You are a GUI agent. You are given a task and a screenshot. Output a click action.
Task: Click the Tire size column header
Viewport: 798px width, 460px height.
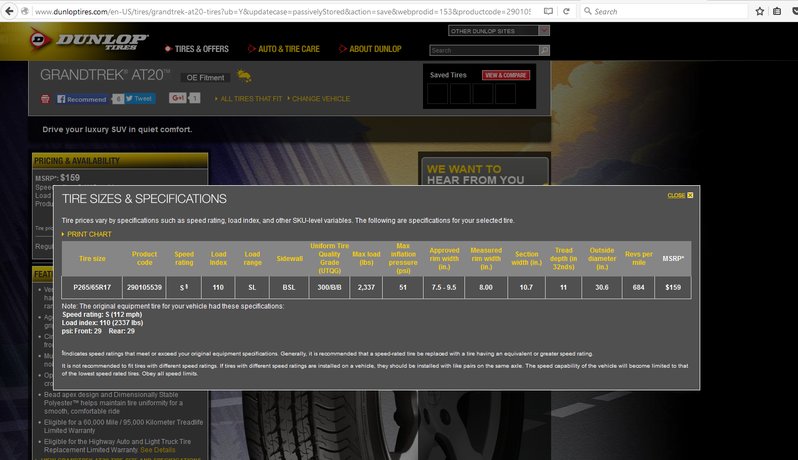pyautogui.click(x=92, y=258)
